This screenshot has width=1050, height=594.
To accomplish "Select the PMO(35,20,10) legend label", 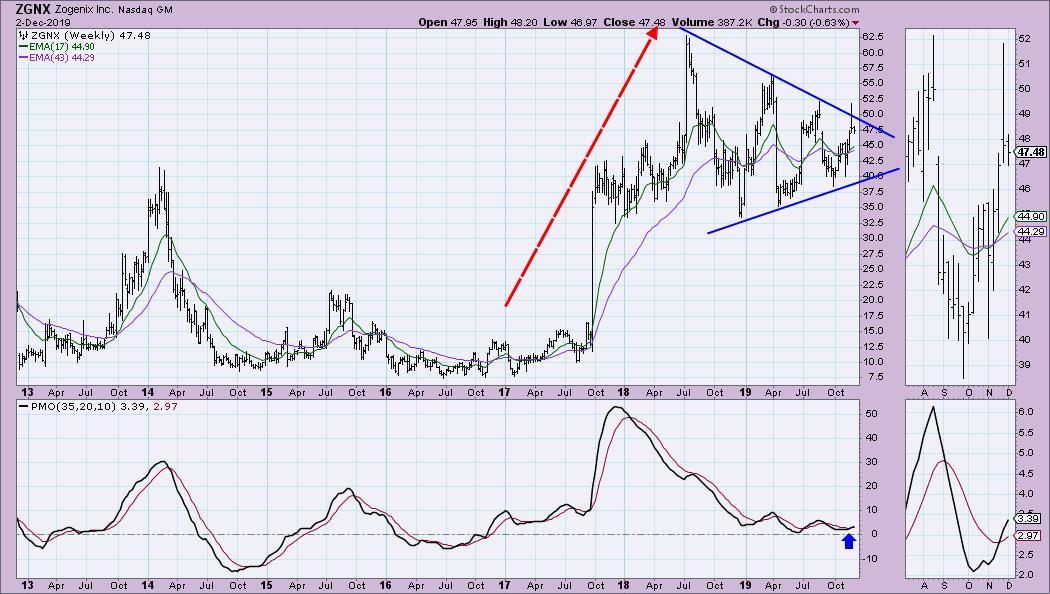I will coord(68,406).
